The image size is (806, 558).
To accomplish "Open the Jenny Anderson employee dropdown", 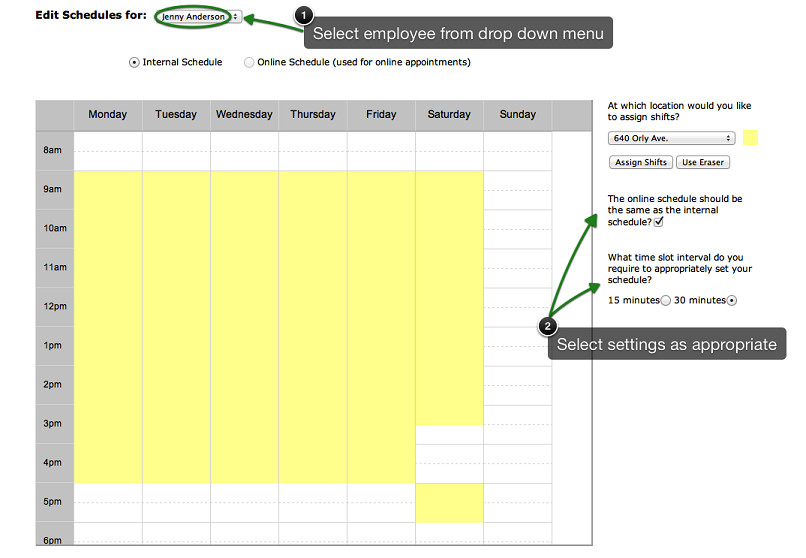I will click(198, 17).
